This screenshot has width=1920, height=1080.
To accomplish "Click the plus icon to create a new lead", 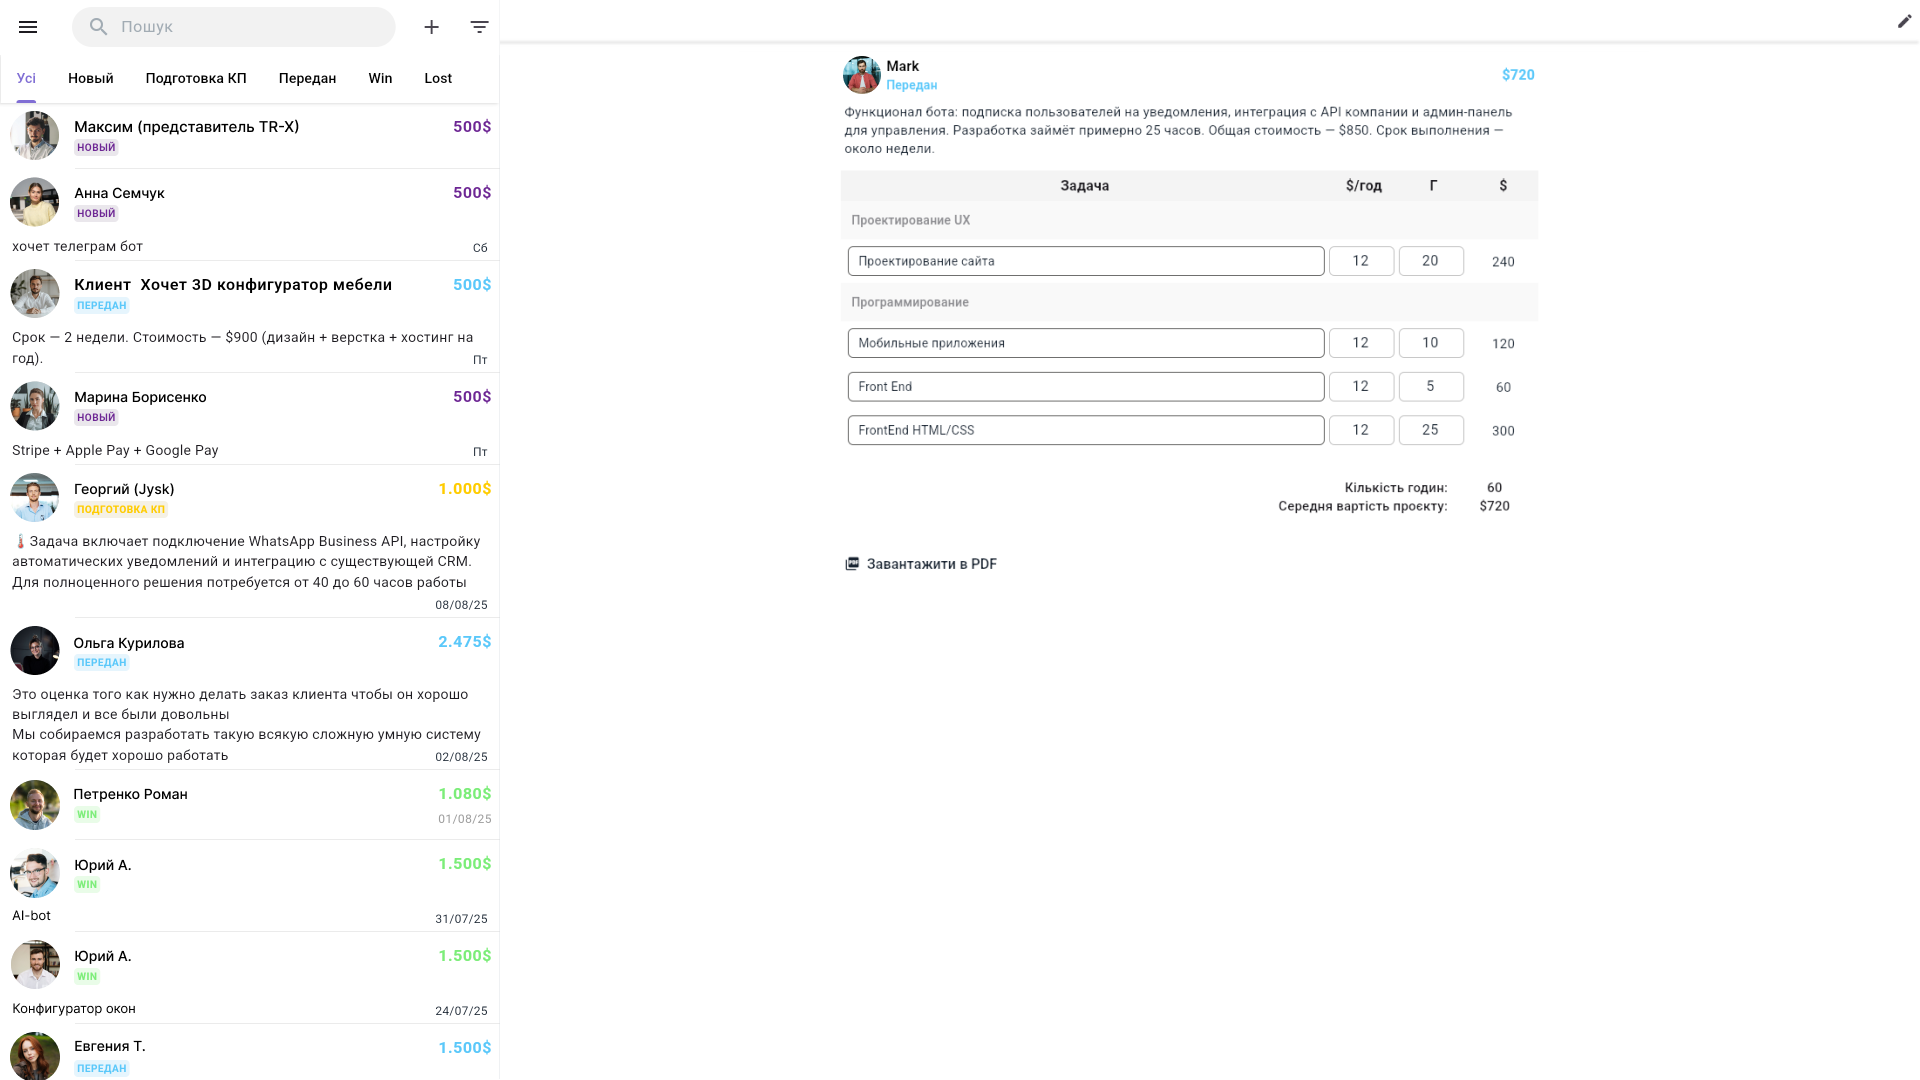I will (431, 27).
